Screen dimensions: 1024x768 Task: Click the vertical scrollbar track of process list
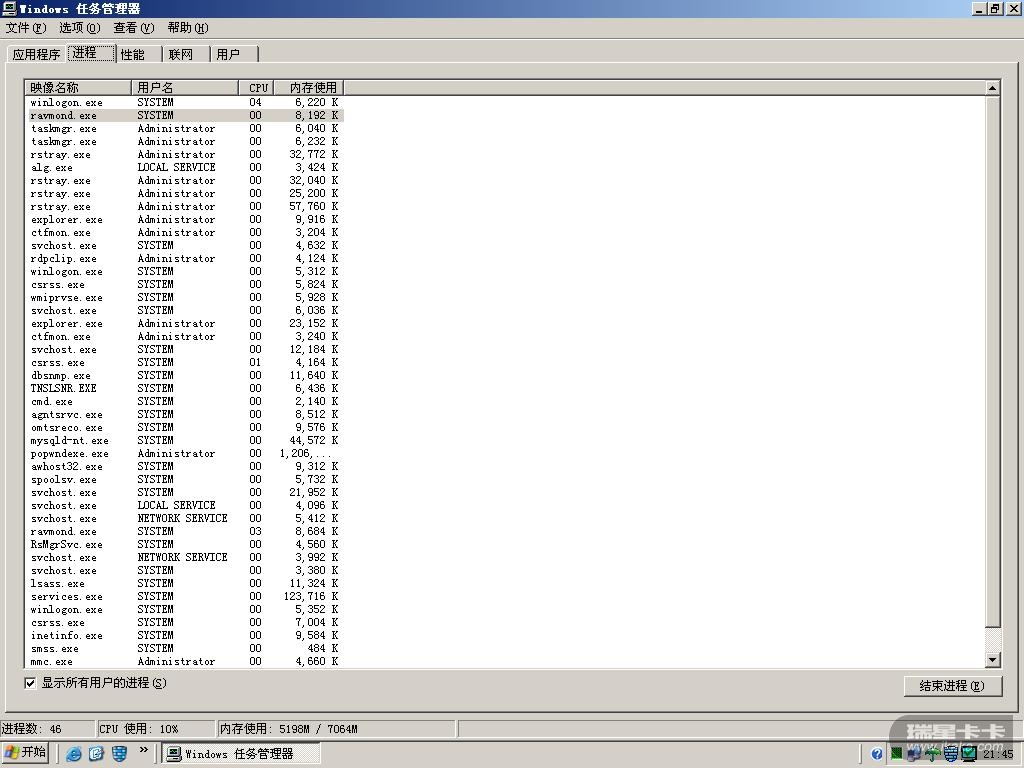[992, 640]
